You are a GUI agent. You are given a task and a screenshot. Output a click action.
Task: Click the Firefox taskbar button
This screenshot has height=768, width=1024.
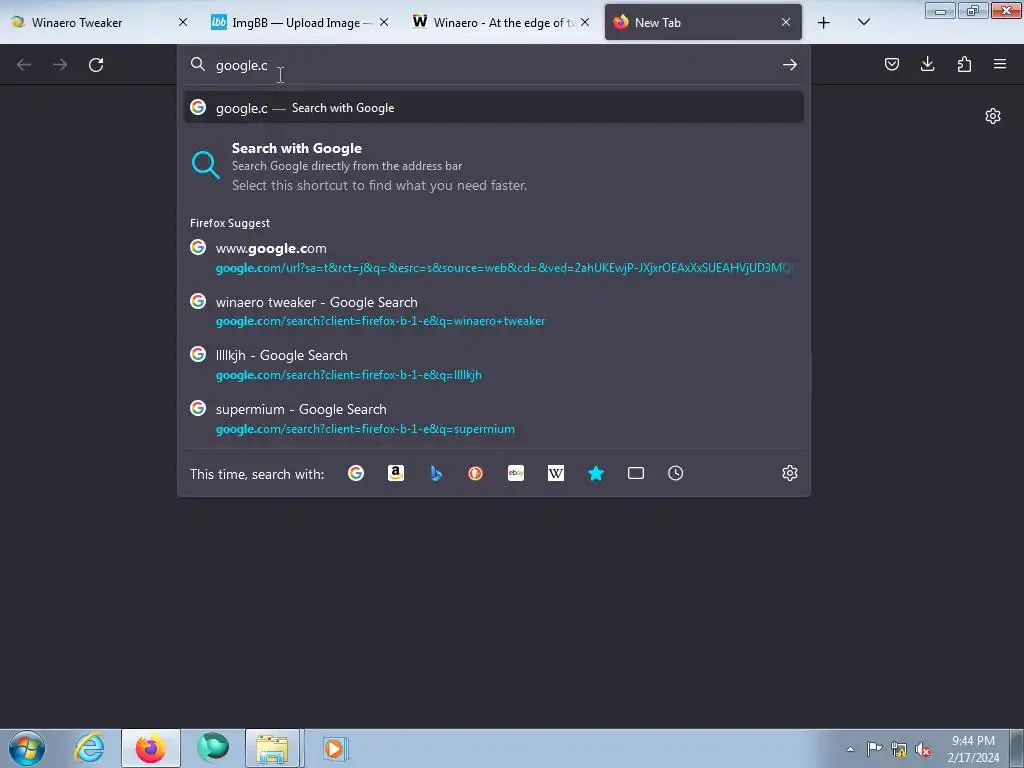click(x=150, y=748)
